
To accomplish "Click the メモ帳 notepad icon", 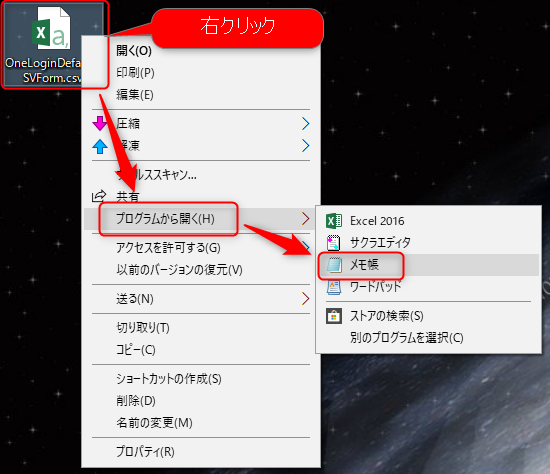I will [334, 265].
